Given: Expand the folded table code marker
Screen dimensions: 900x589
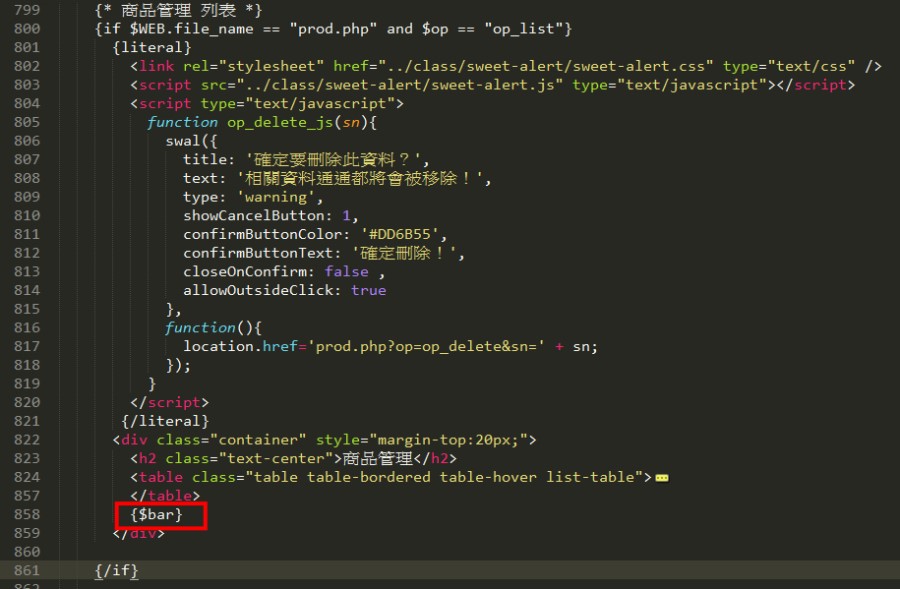Looking at the screenshot, I should (x=662, y=478).
